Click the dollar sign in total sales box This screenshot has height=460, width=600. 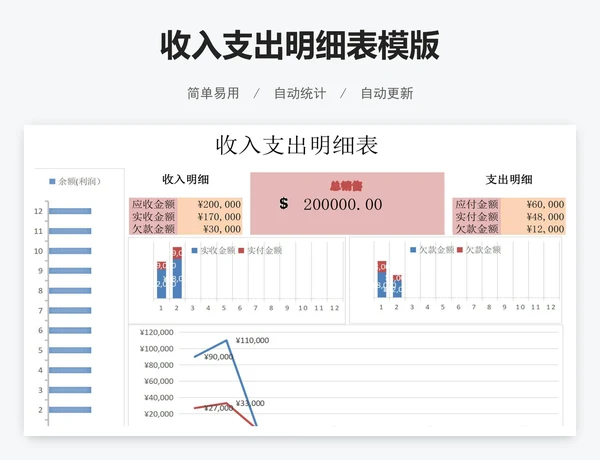coord(284,203)
